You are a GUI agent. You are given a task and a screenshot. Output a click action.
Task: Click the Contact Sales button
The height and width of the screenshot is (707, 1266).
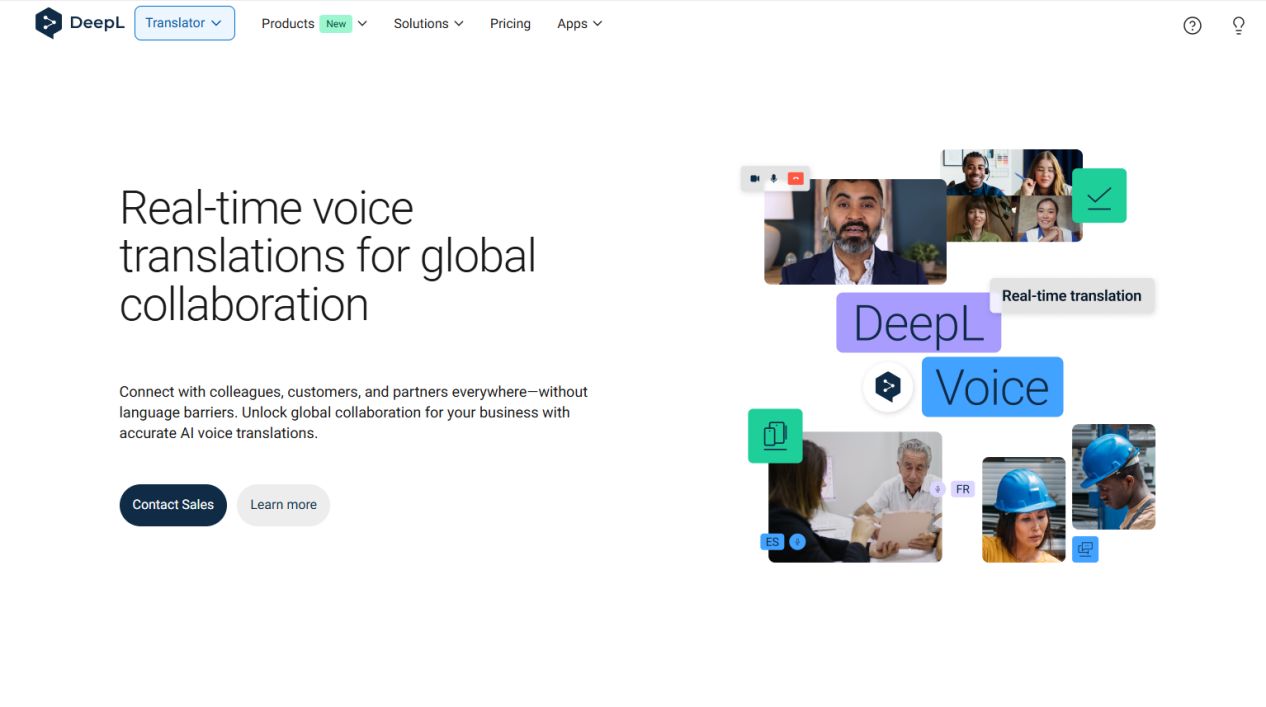[173, 505]
